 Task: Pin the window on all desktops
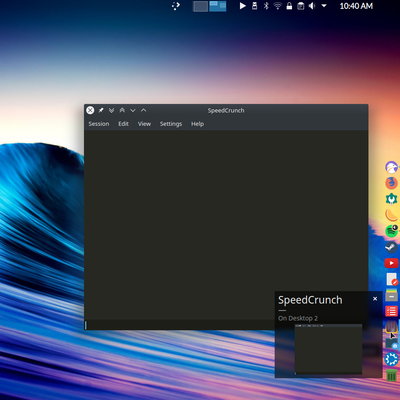coord(101,110)
